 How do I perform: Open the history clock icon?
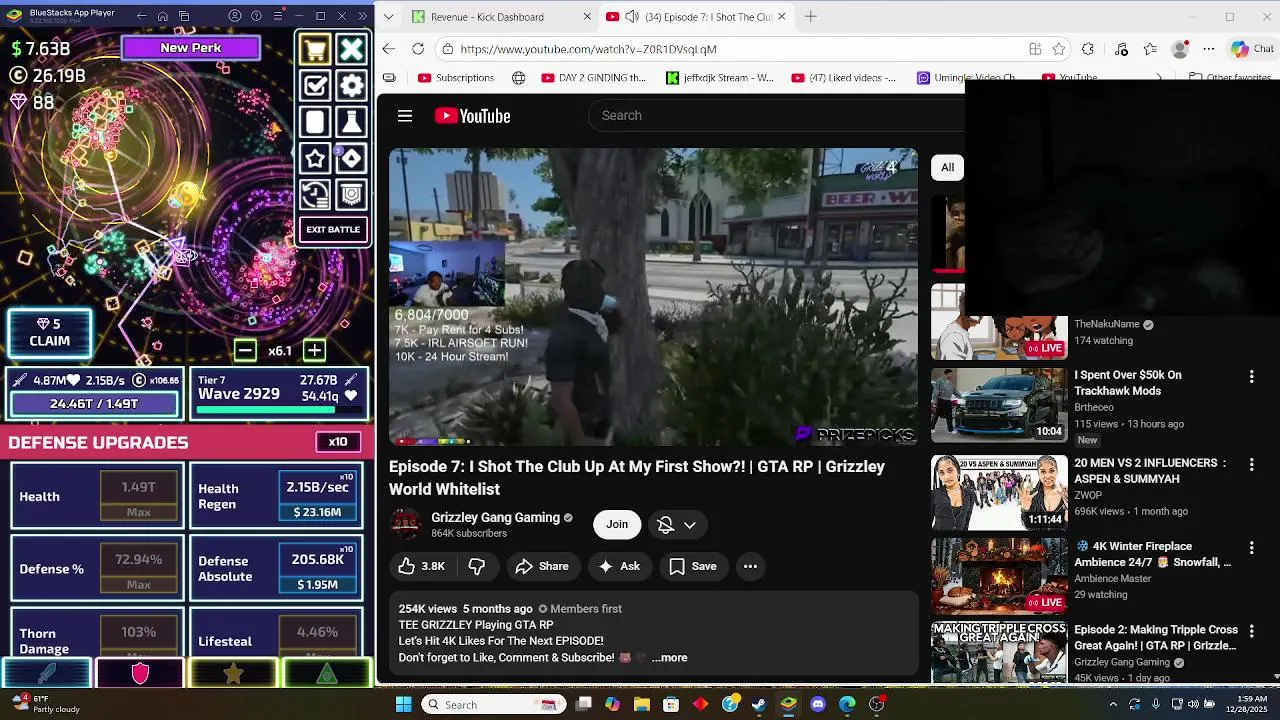click(x=315, y=194)
